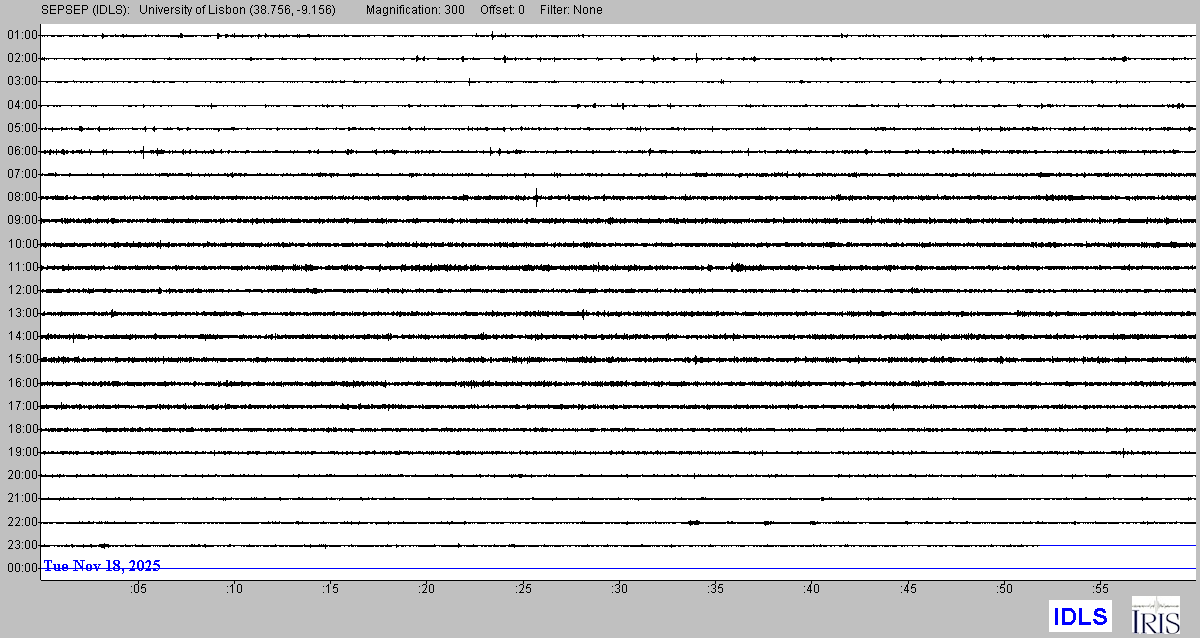
Task: Click the 00:00 hour row label
Action: pyautogui.click(x=21, y=568)
